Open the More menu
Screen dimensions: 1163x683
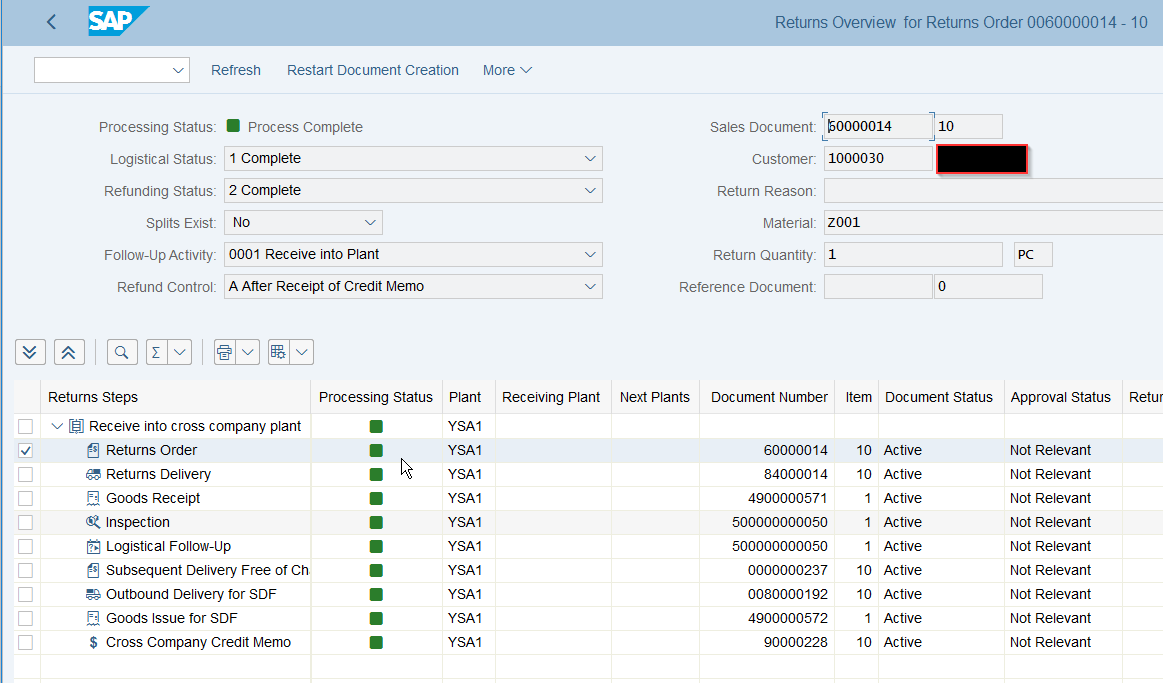coord(505,70)
